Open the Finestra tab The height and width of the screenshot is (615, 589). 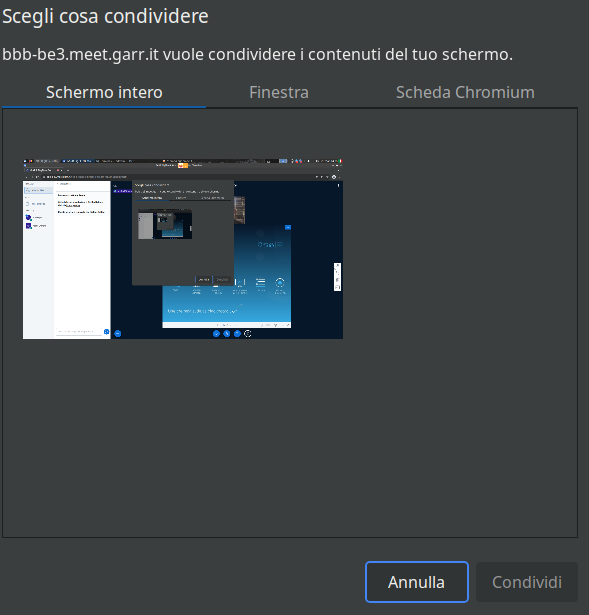[279, 93]
